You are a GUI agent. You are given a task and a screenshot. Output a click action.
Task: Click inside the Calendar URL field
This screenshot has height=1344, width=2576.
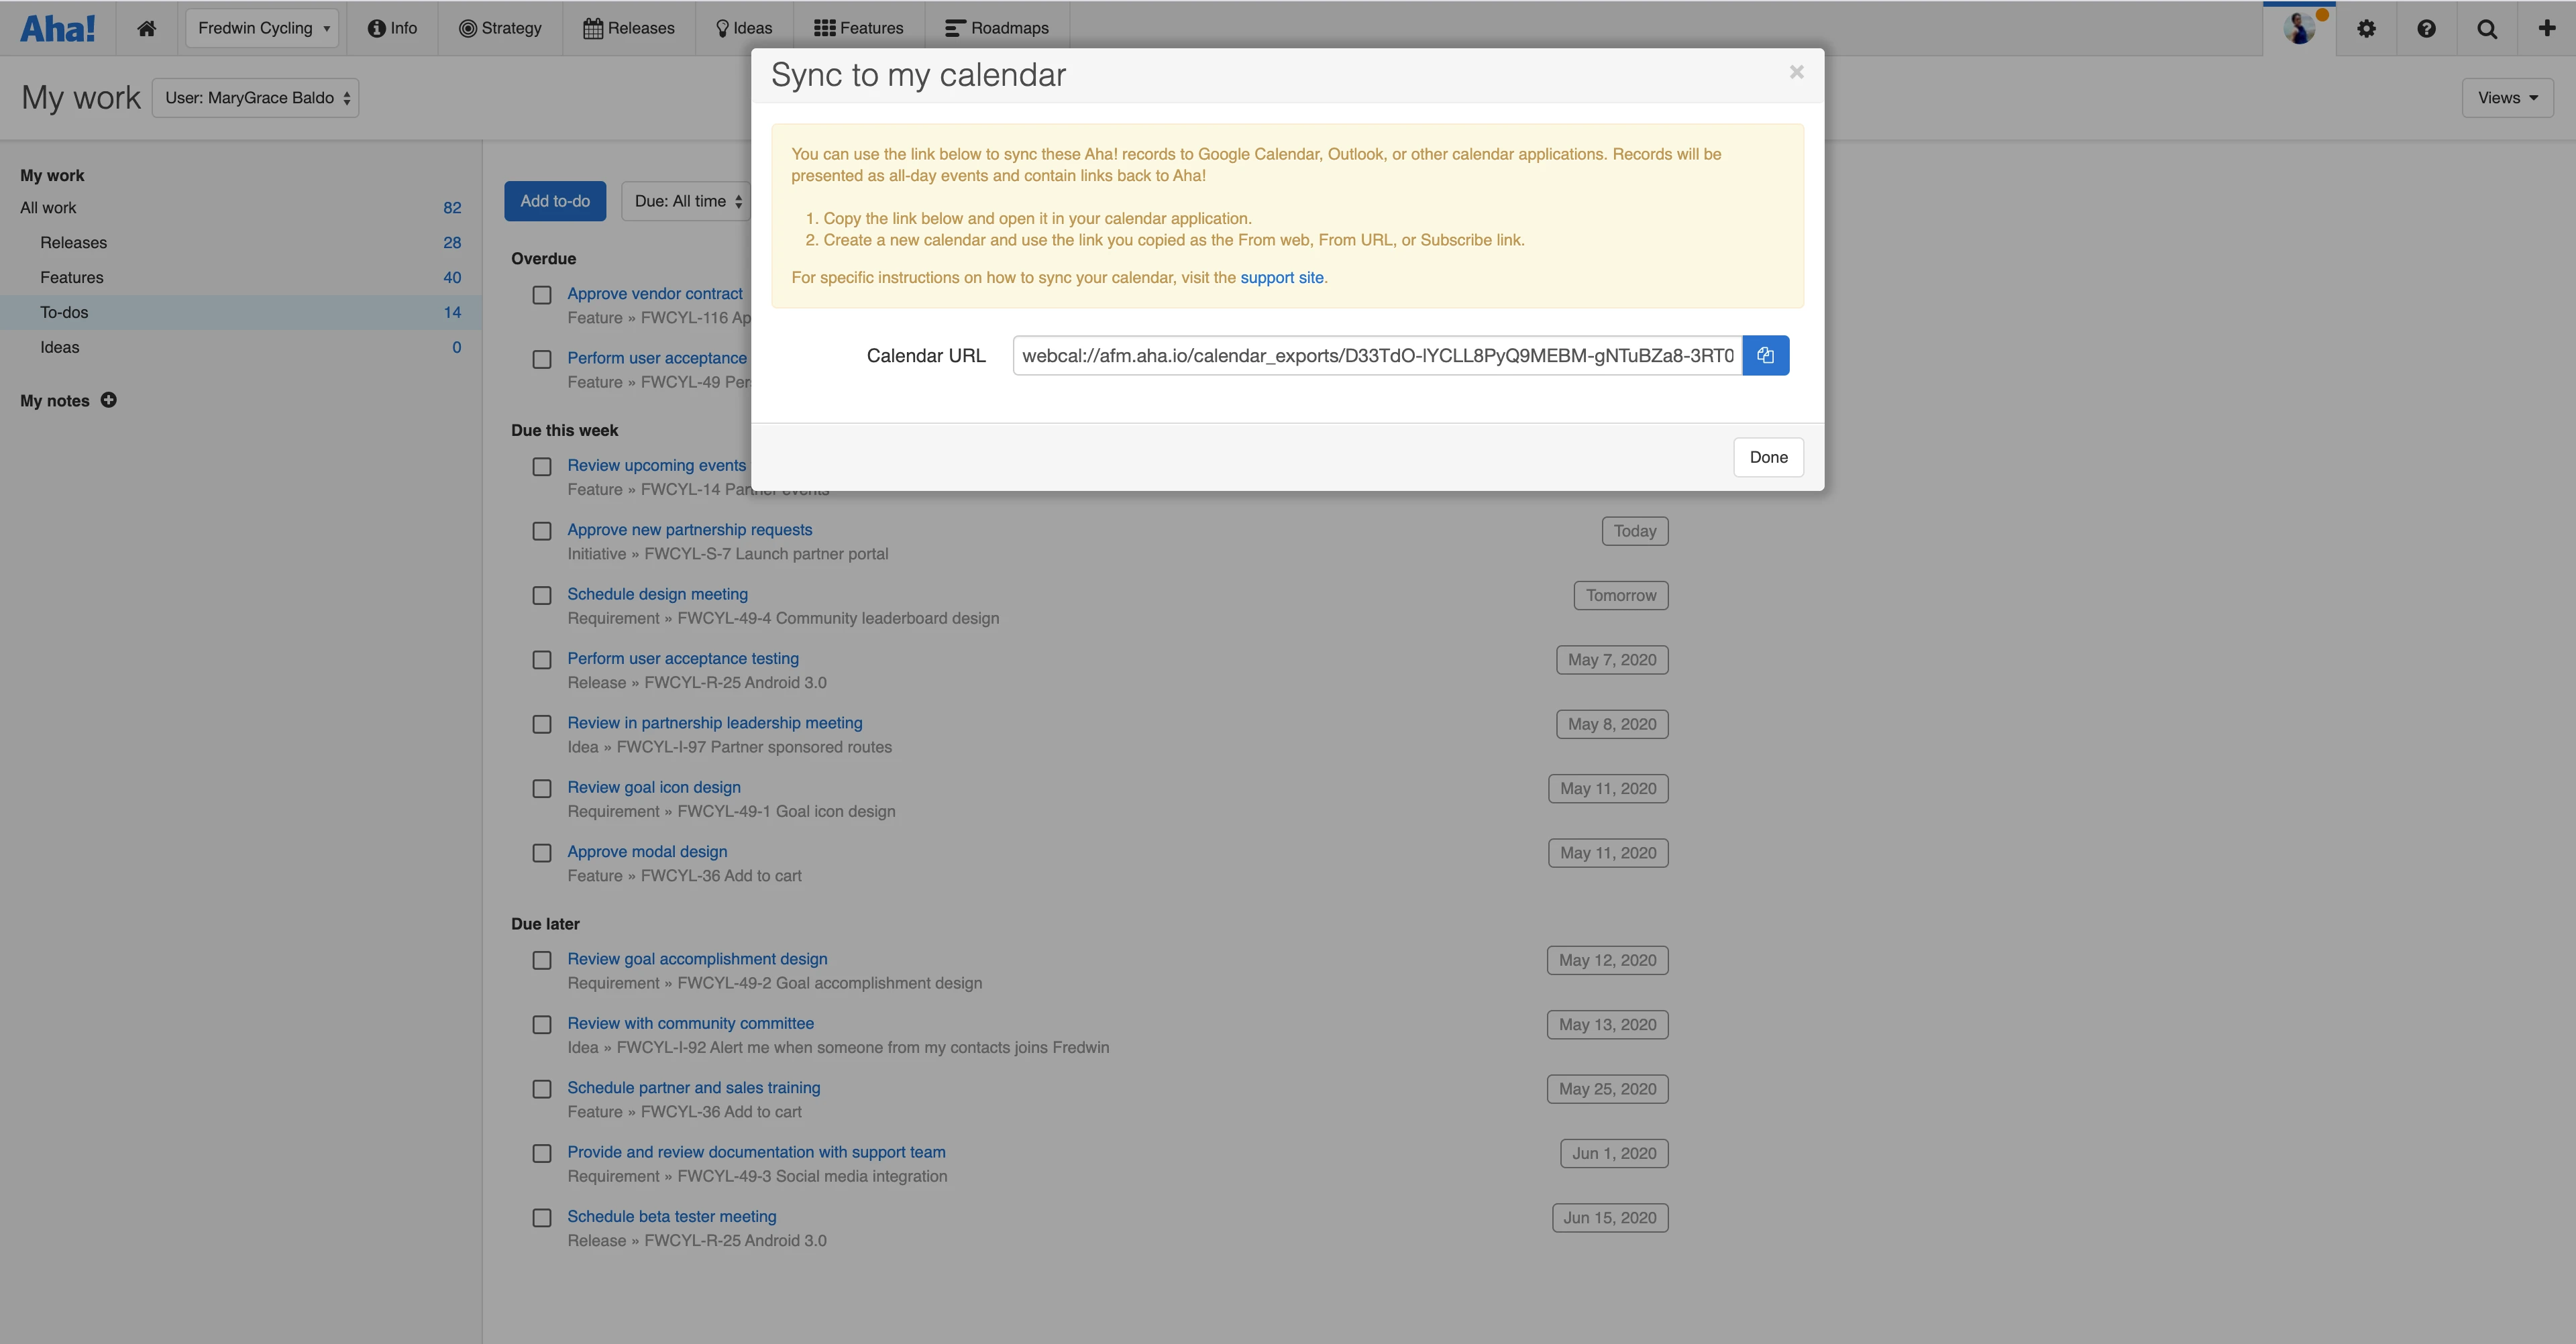pyautogui.click(x=1375, y=355)
